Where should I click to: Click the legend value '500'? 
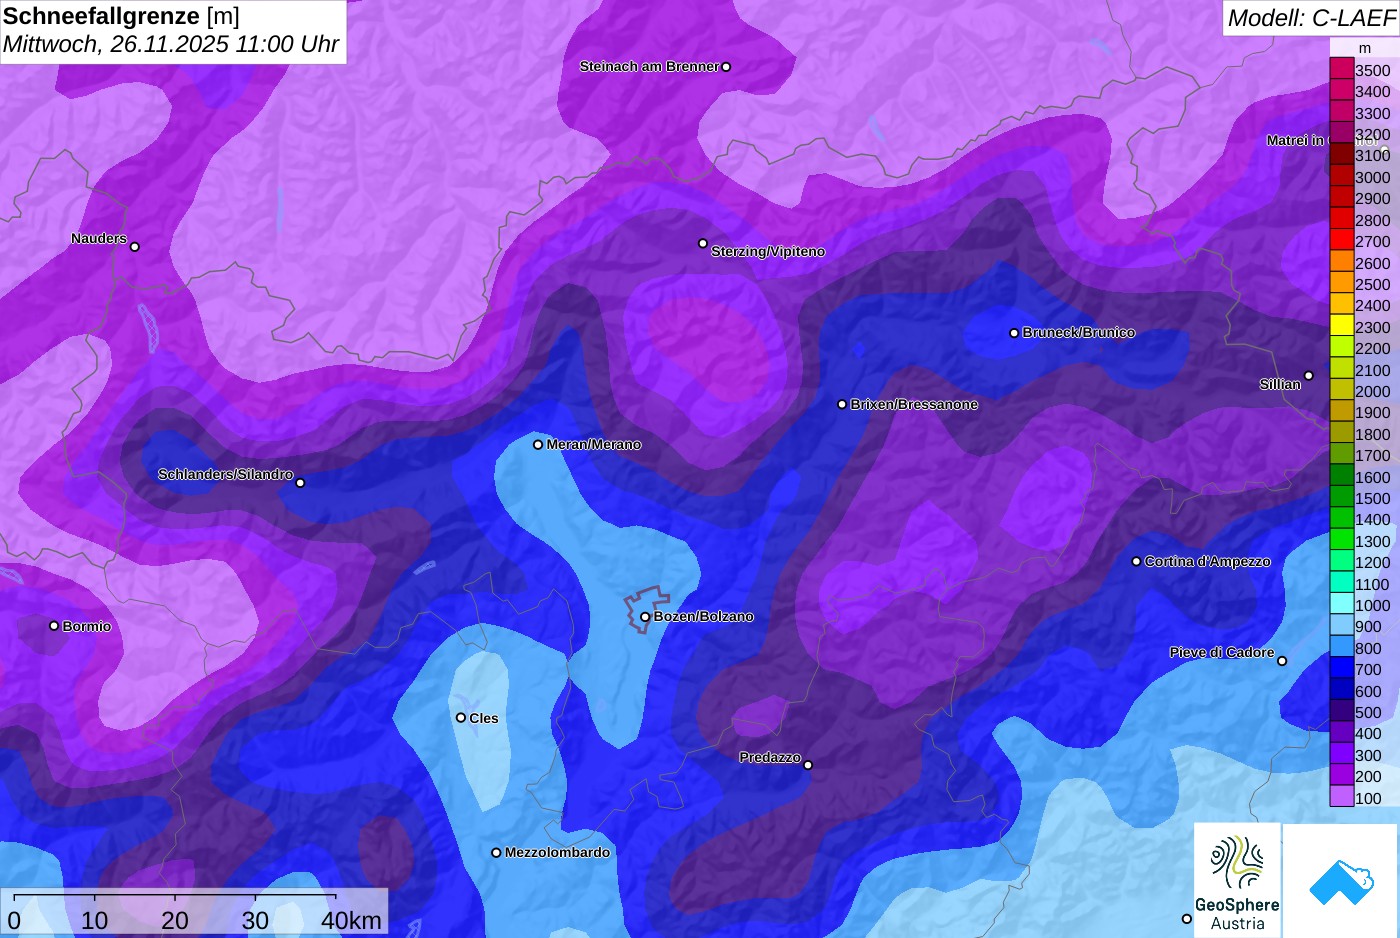click(x=1369, y=713)
